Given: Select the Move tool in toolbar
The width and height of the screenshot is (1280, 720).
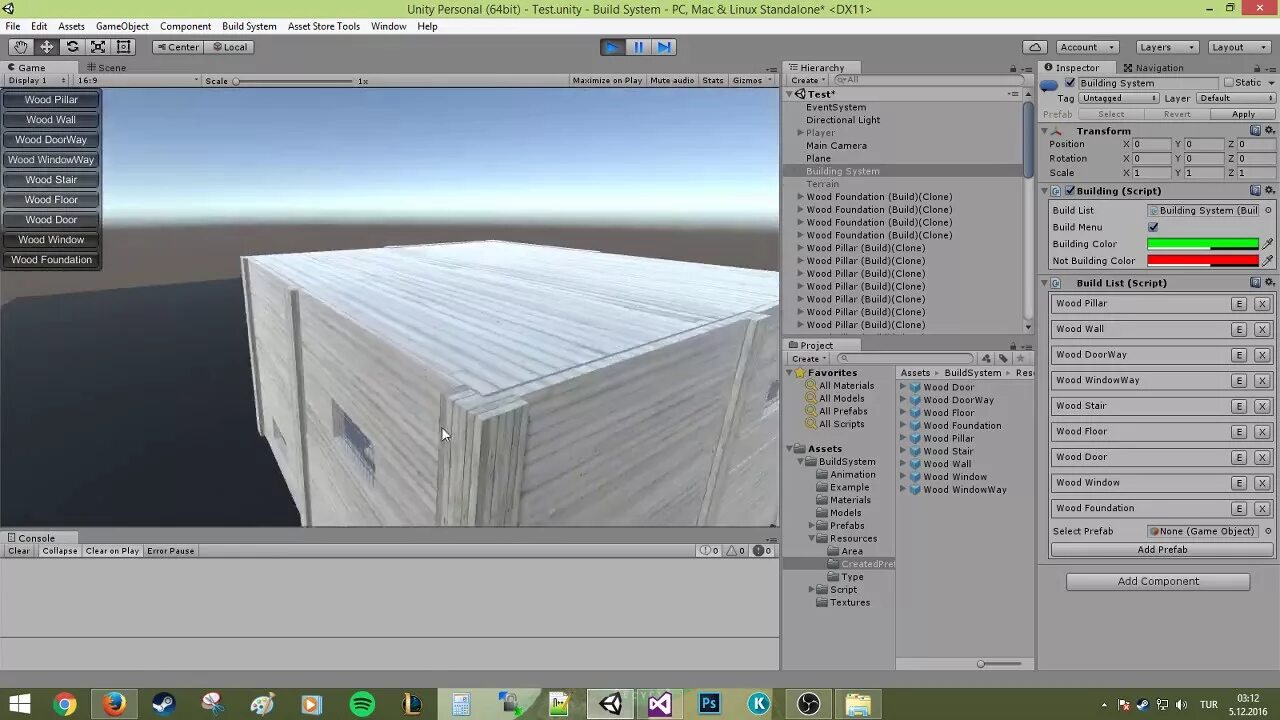Looking at the screenshot, I should [x=47, y=47].
